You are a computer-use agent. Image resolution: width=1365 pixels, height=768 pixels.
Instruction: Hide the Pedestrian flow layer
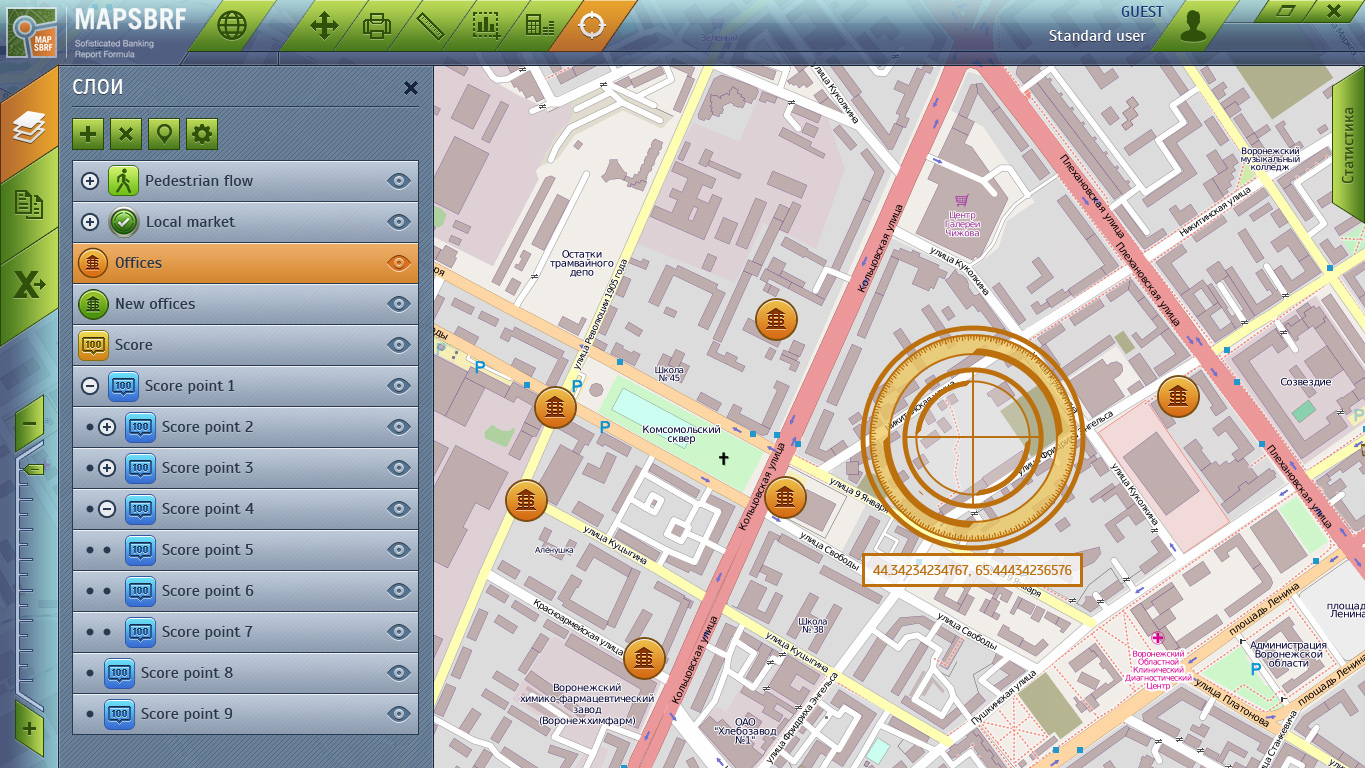(399, 181)
